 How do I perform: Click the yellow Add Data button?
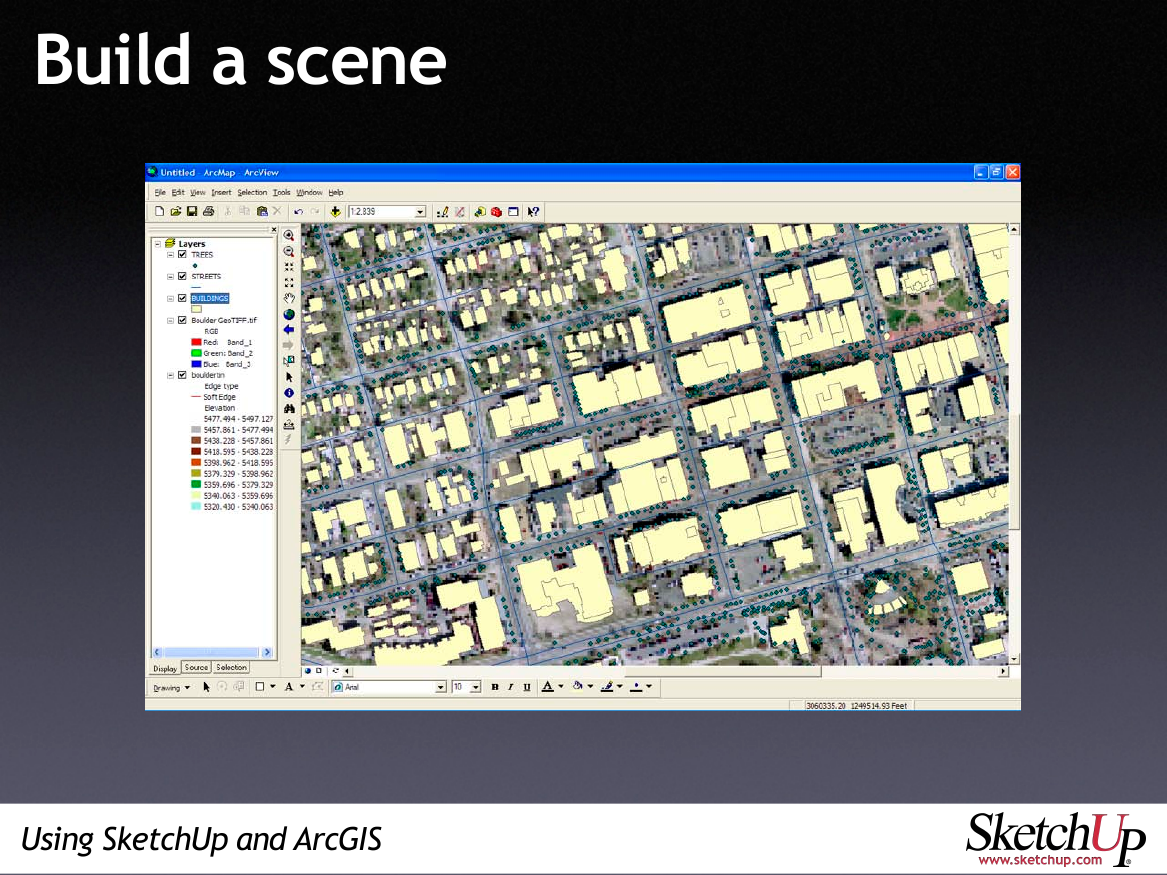tap(336, 212)
